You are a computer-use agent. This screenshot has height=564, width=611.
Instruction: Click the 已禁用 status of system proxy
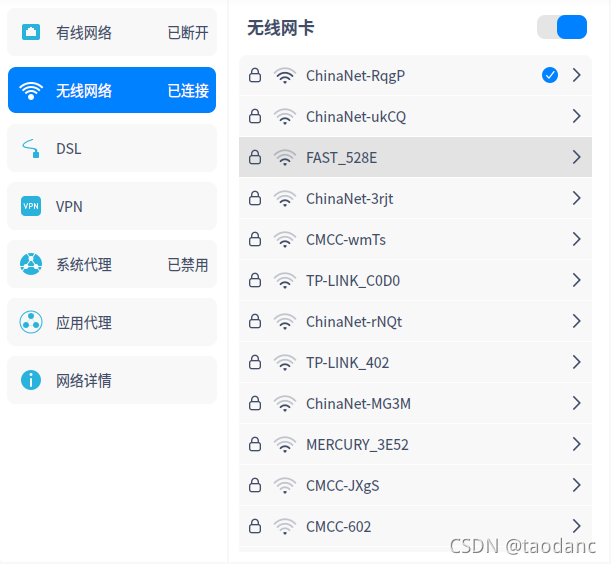188,265
